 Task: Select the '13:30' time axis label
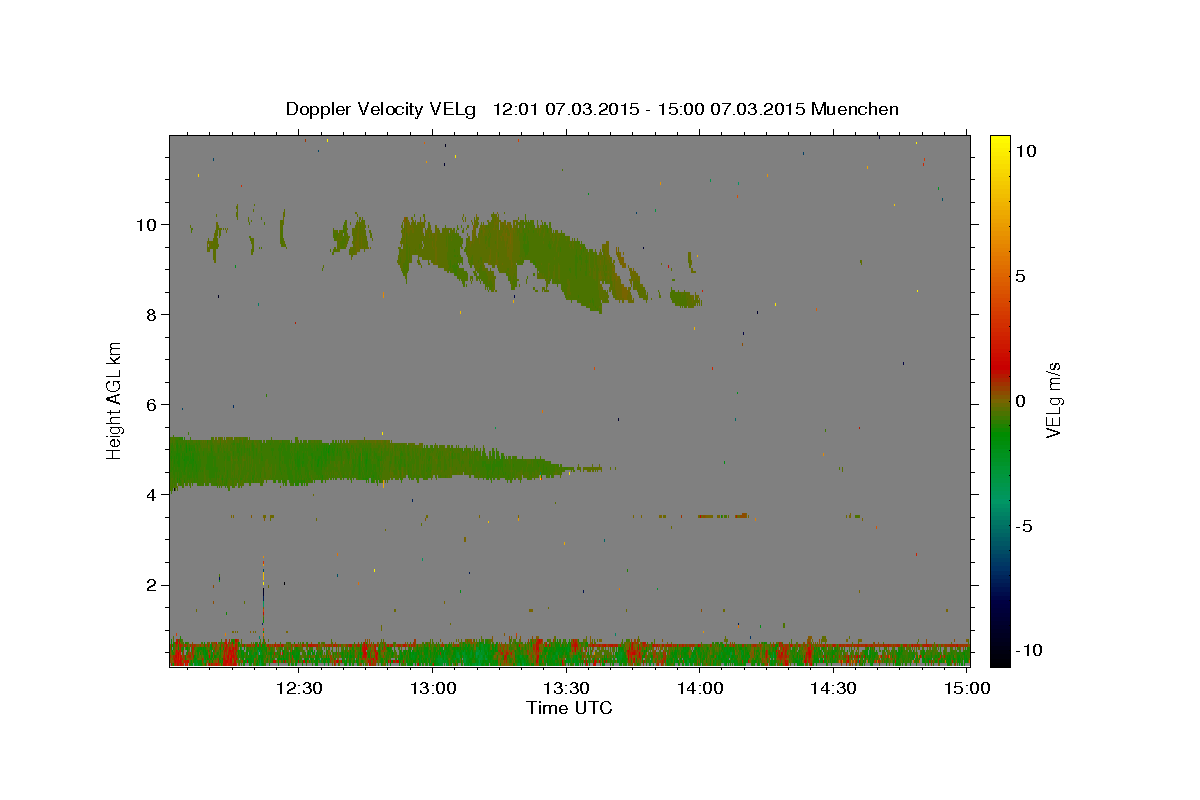coord(566,688)
